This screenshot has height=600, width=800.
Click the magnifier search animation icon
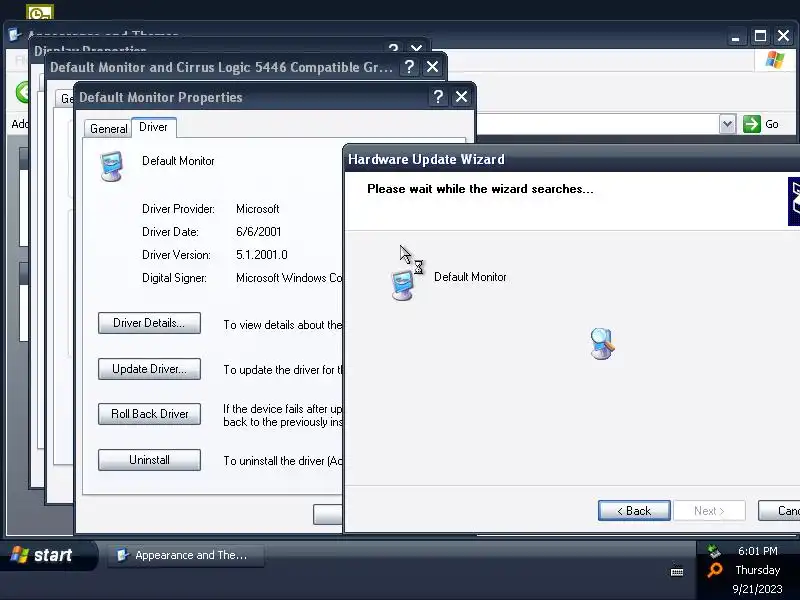click(x=603, y=344)
